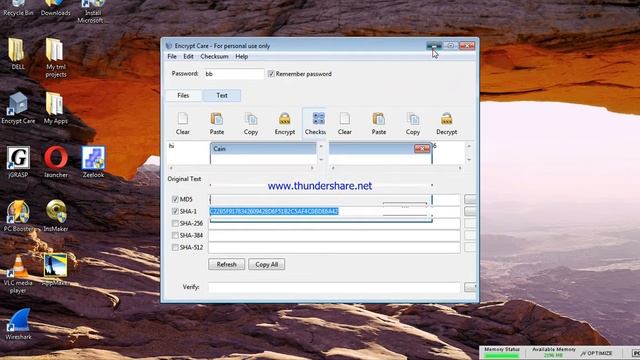This screenshot has width=640, height=360.
Task: Click the Copy All button
Action: click(267, 264)
